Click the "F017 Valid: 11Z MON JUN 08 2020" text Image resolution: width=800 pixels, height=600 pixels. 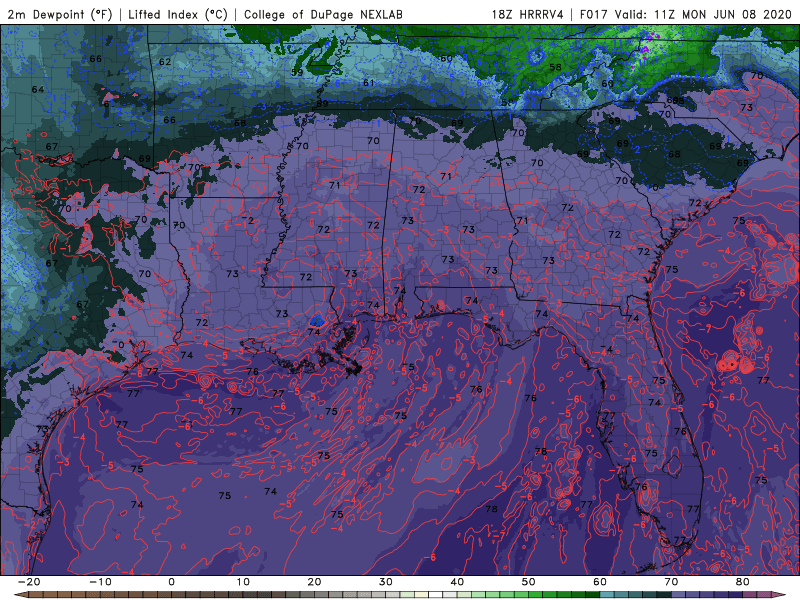click(686, 14)
